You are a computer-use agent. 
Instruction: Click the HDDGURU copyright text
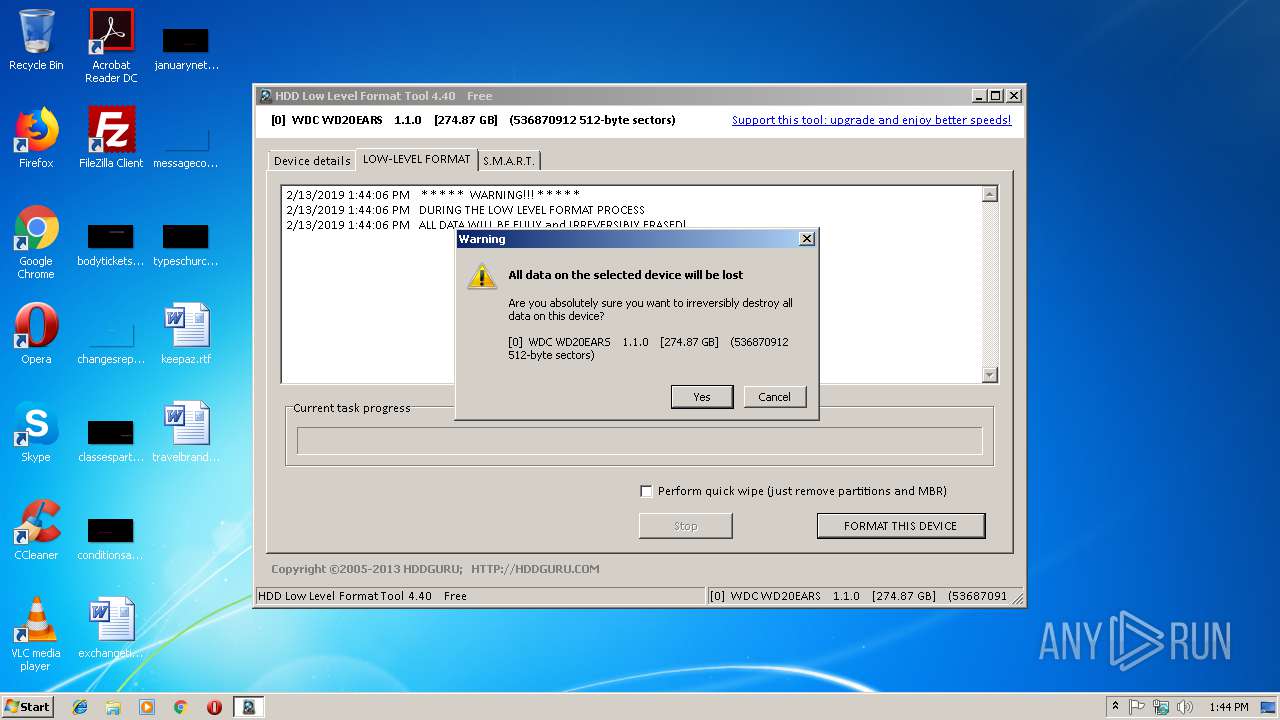435,569
